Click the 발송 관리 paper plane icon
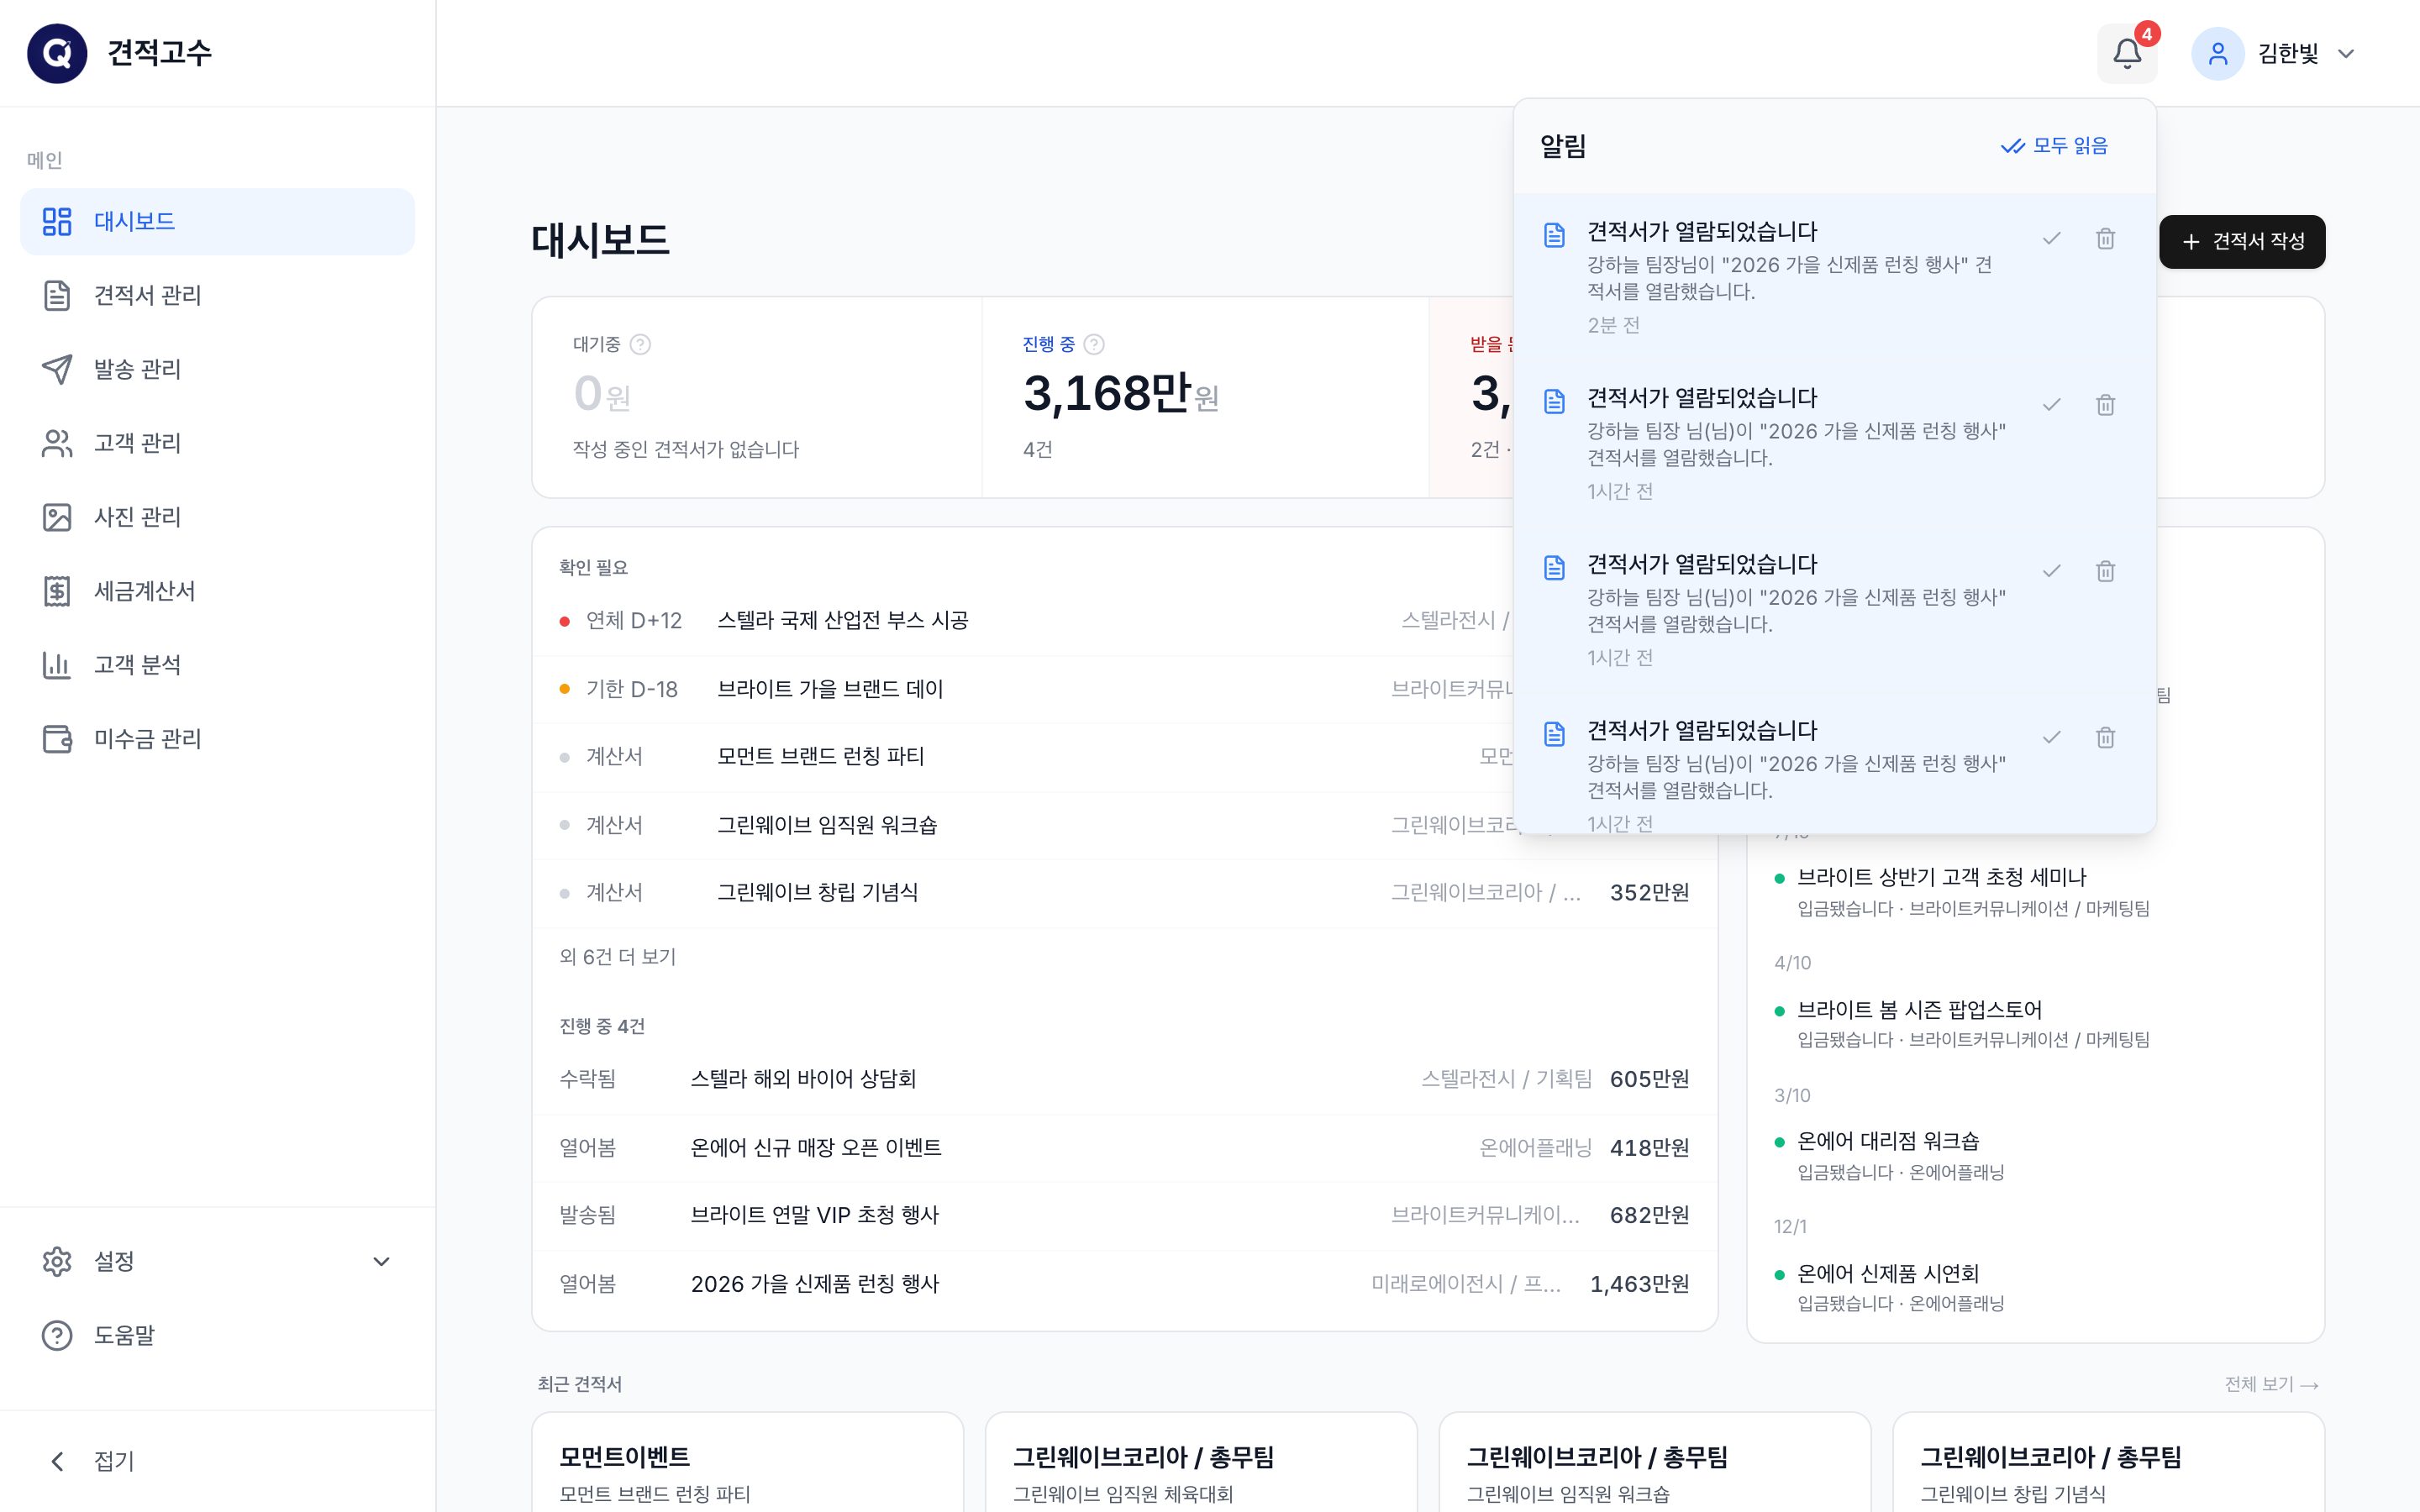 (x=57, y=369)
